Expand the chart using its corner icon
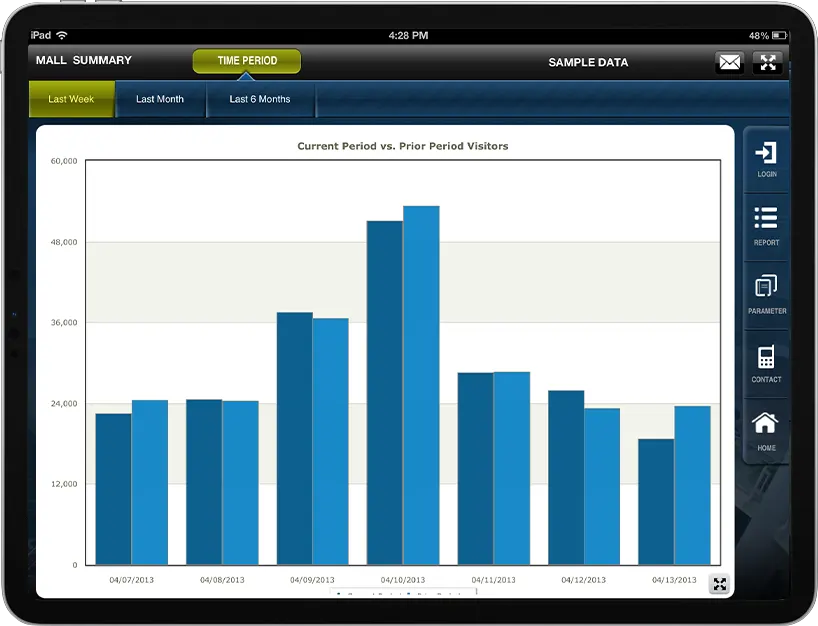Viewport: 818px width, 626px height. click(718, 585)
